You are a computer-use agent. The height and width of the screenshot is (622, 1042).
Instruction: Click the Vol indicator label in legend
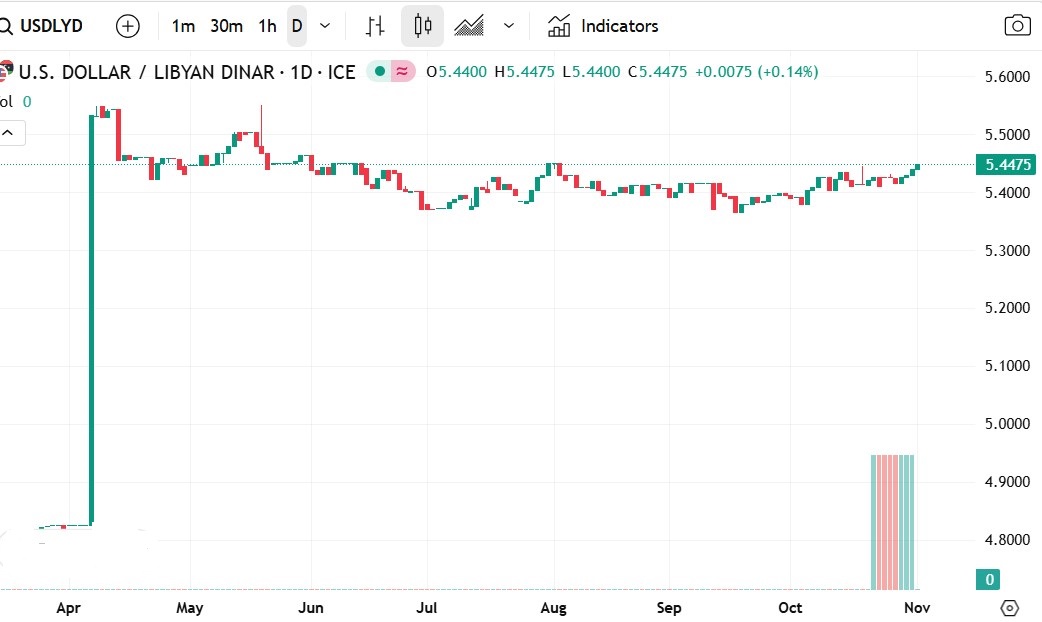[x=6, y=101]
